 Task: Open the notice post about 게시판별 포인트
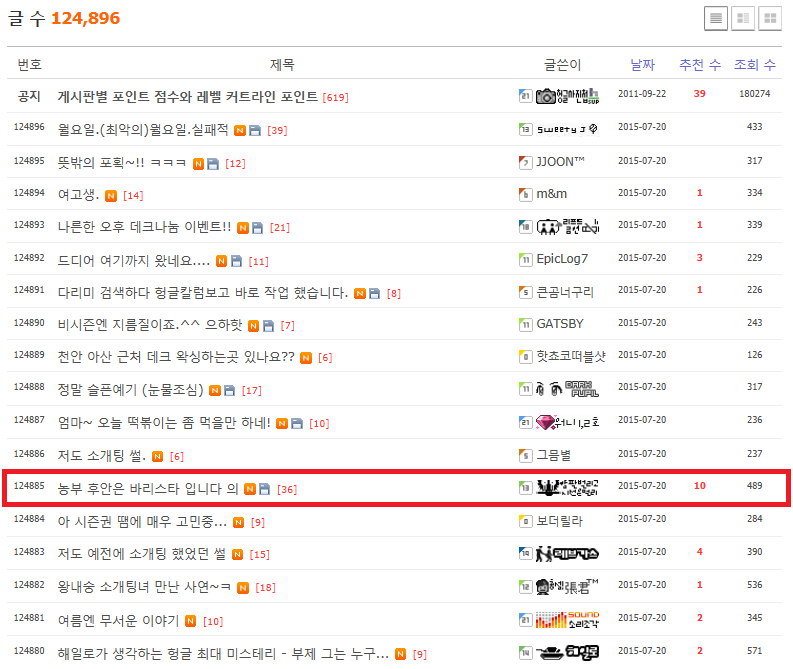tap(188, 97)
